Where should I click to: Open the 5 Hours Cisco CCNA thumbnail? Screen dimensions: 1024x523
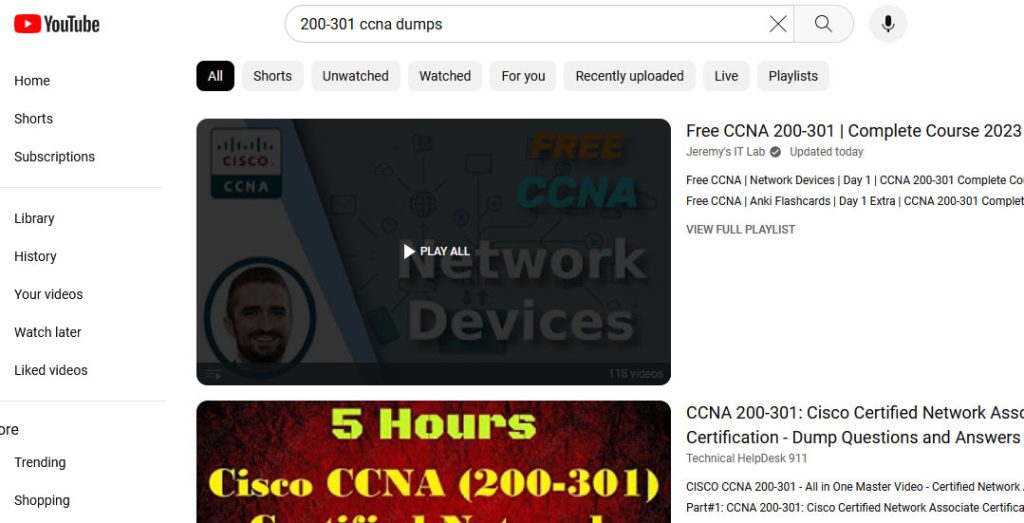[x=434, y=462]
